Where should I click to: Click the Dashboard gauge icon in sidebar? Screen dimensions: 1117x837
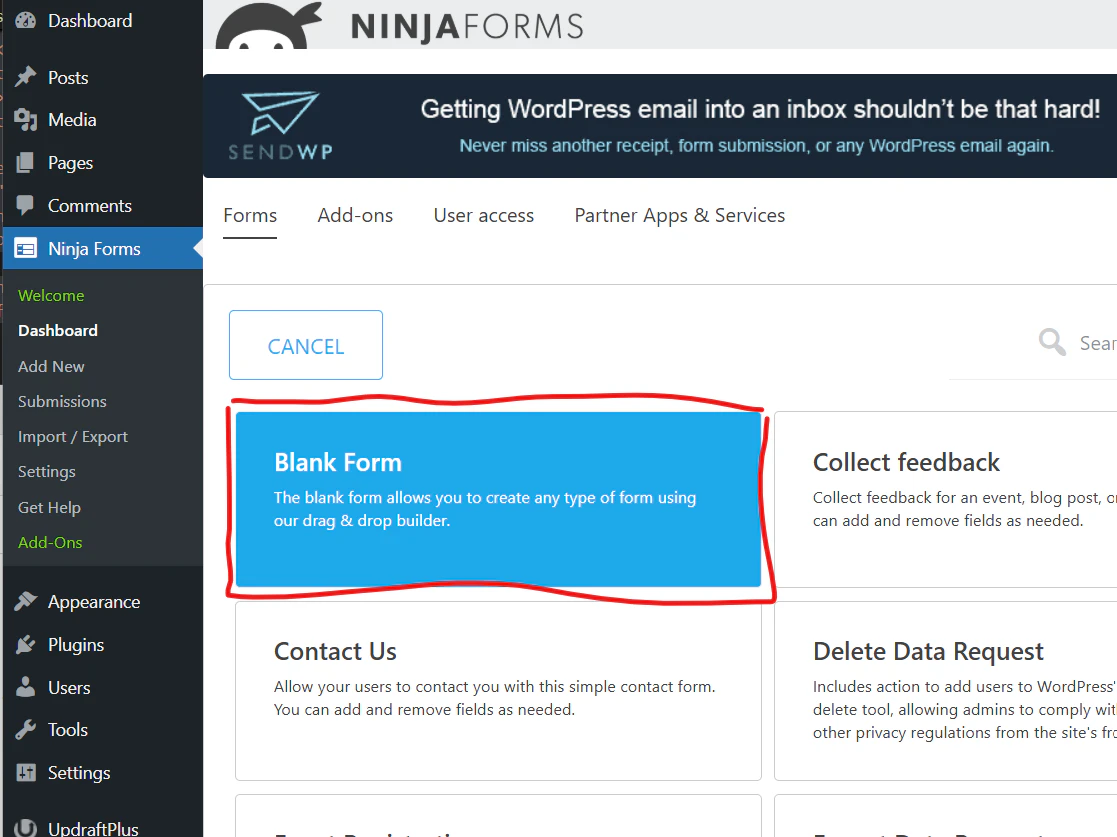(x=26, y=21)
